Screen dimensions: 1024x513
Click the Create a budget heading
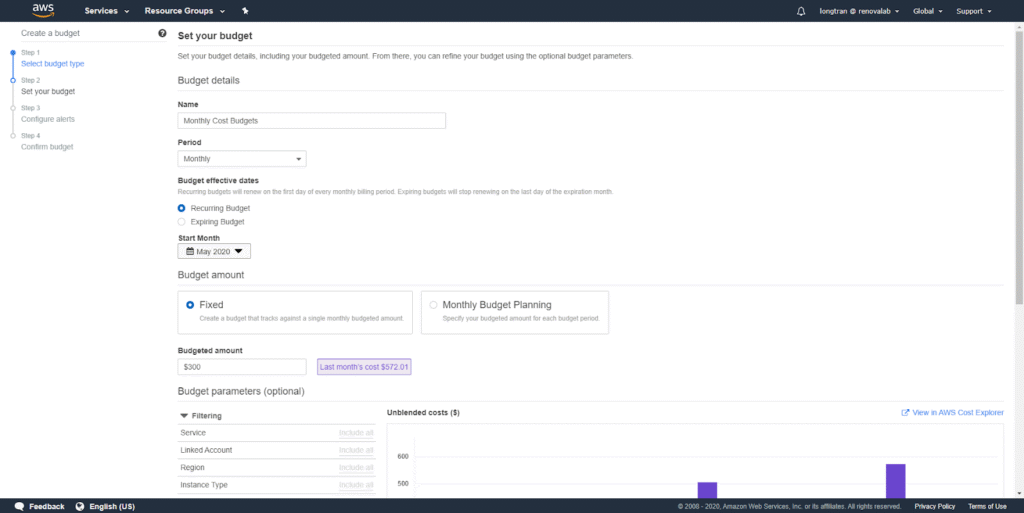50,33
